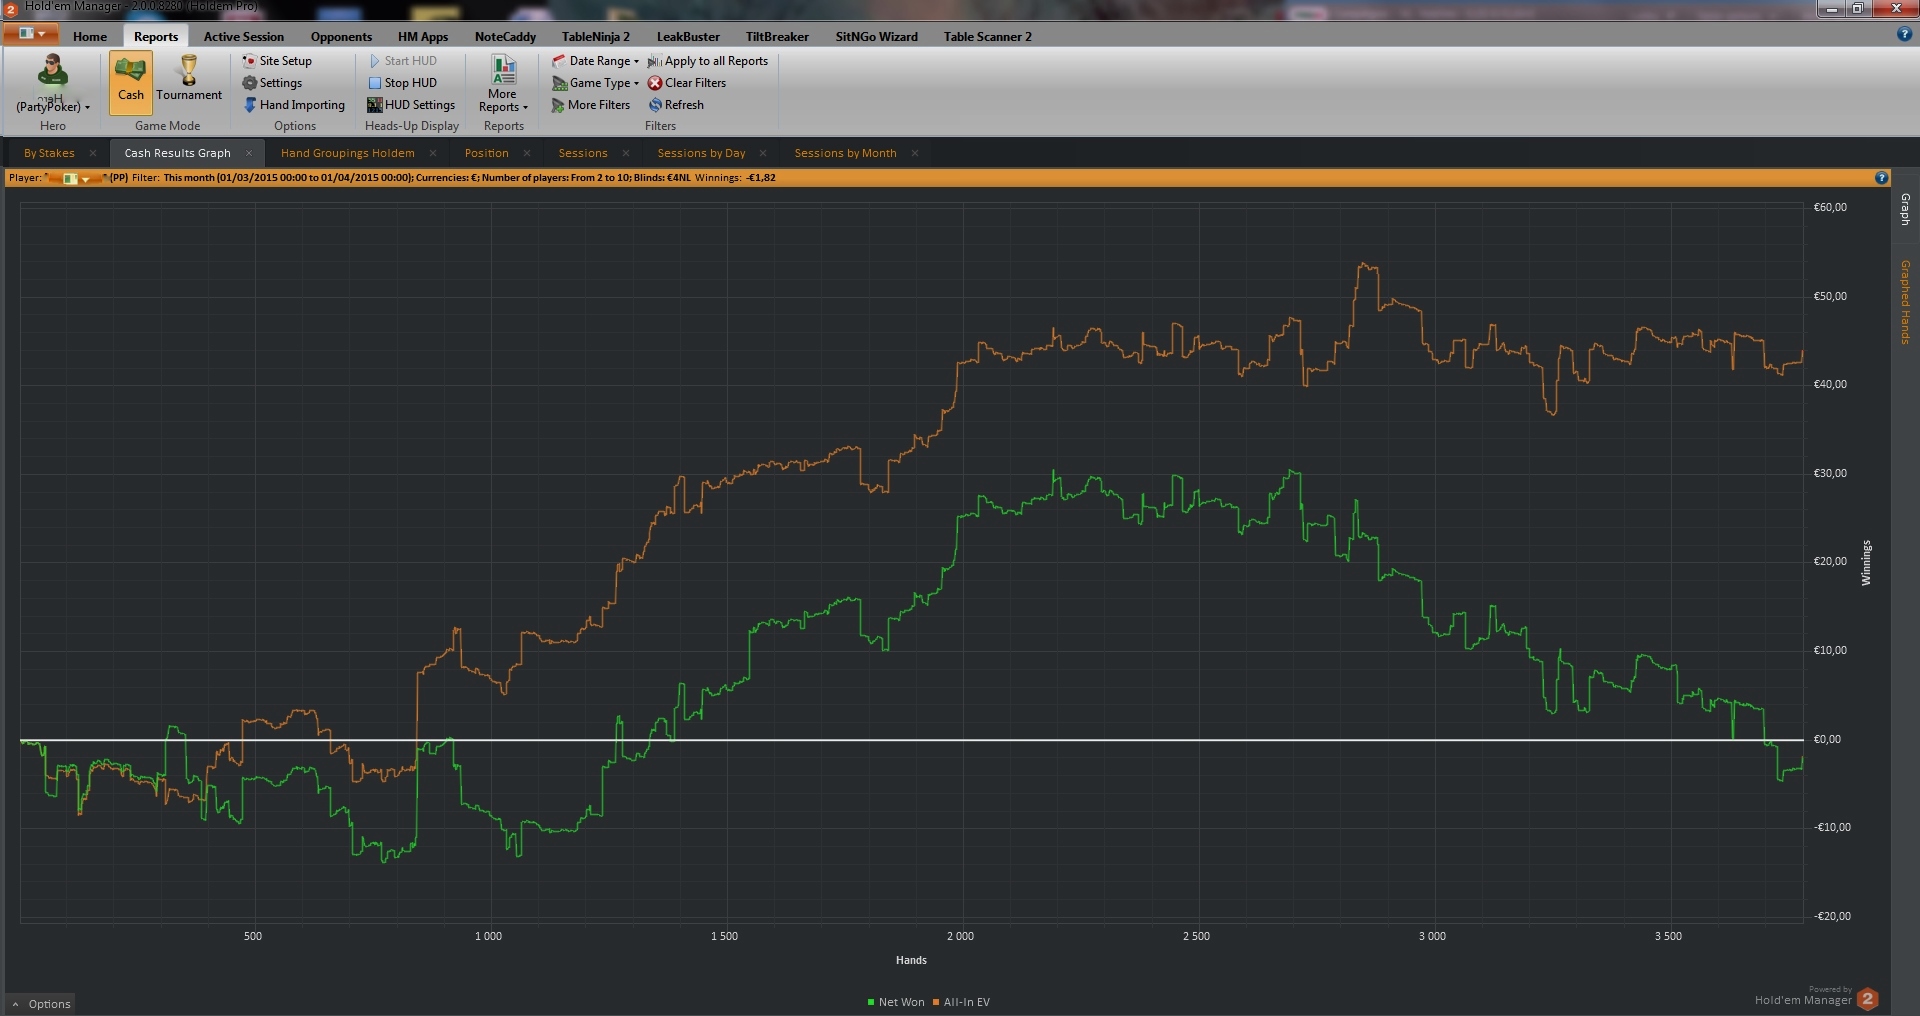Open the Table Scanner 2 tab
The height and width of the screenshot is (1016, 1920).
987,37
